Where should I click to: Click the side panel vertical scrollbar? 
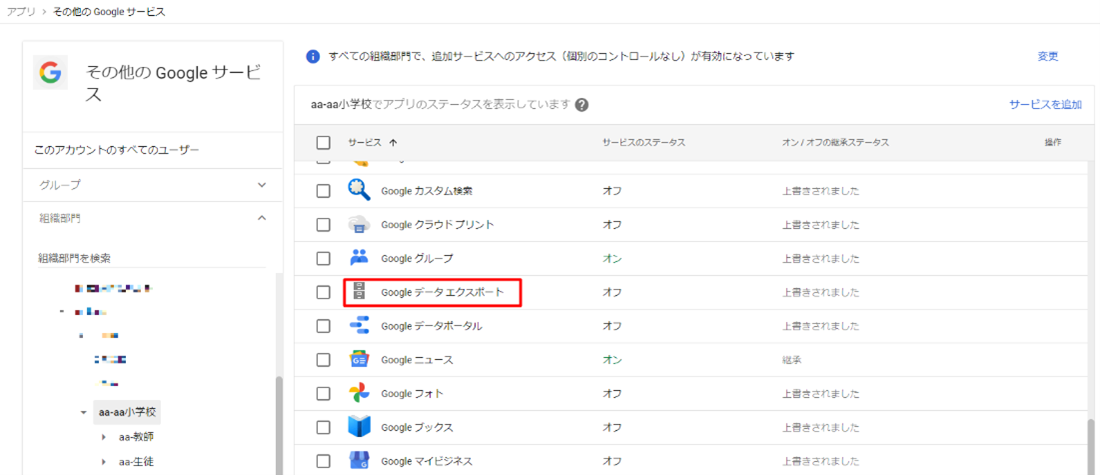pyautogui.click(x=279, y=425)
